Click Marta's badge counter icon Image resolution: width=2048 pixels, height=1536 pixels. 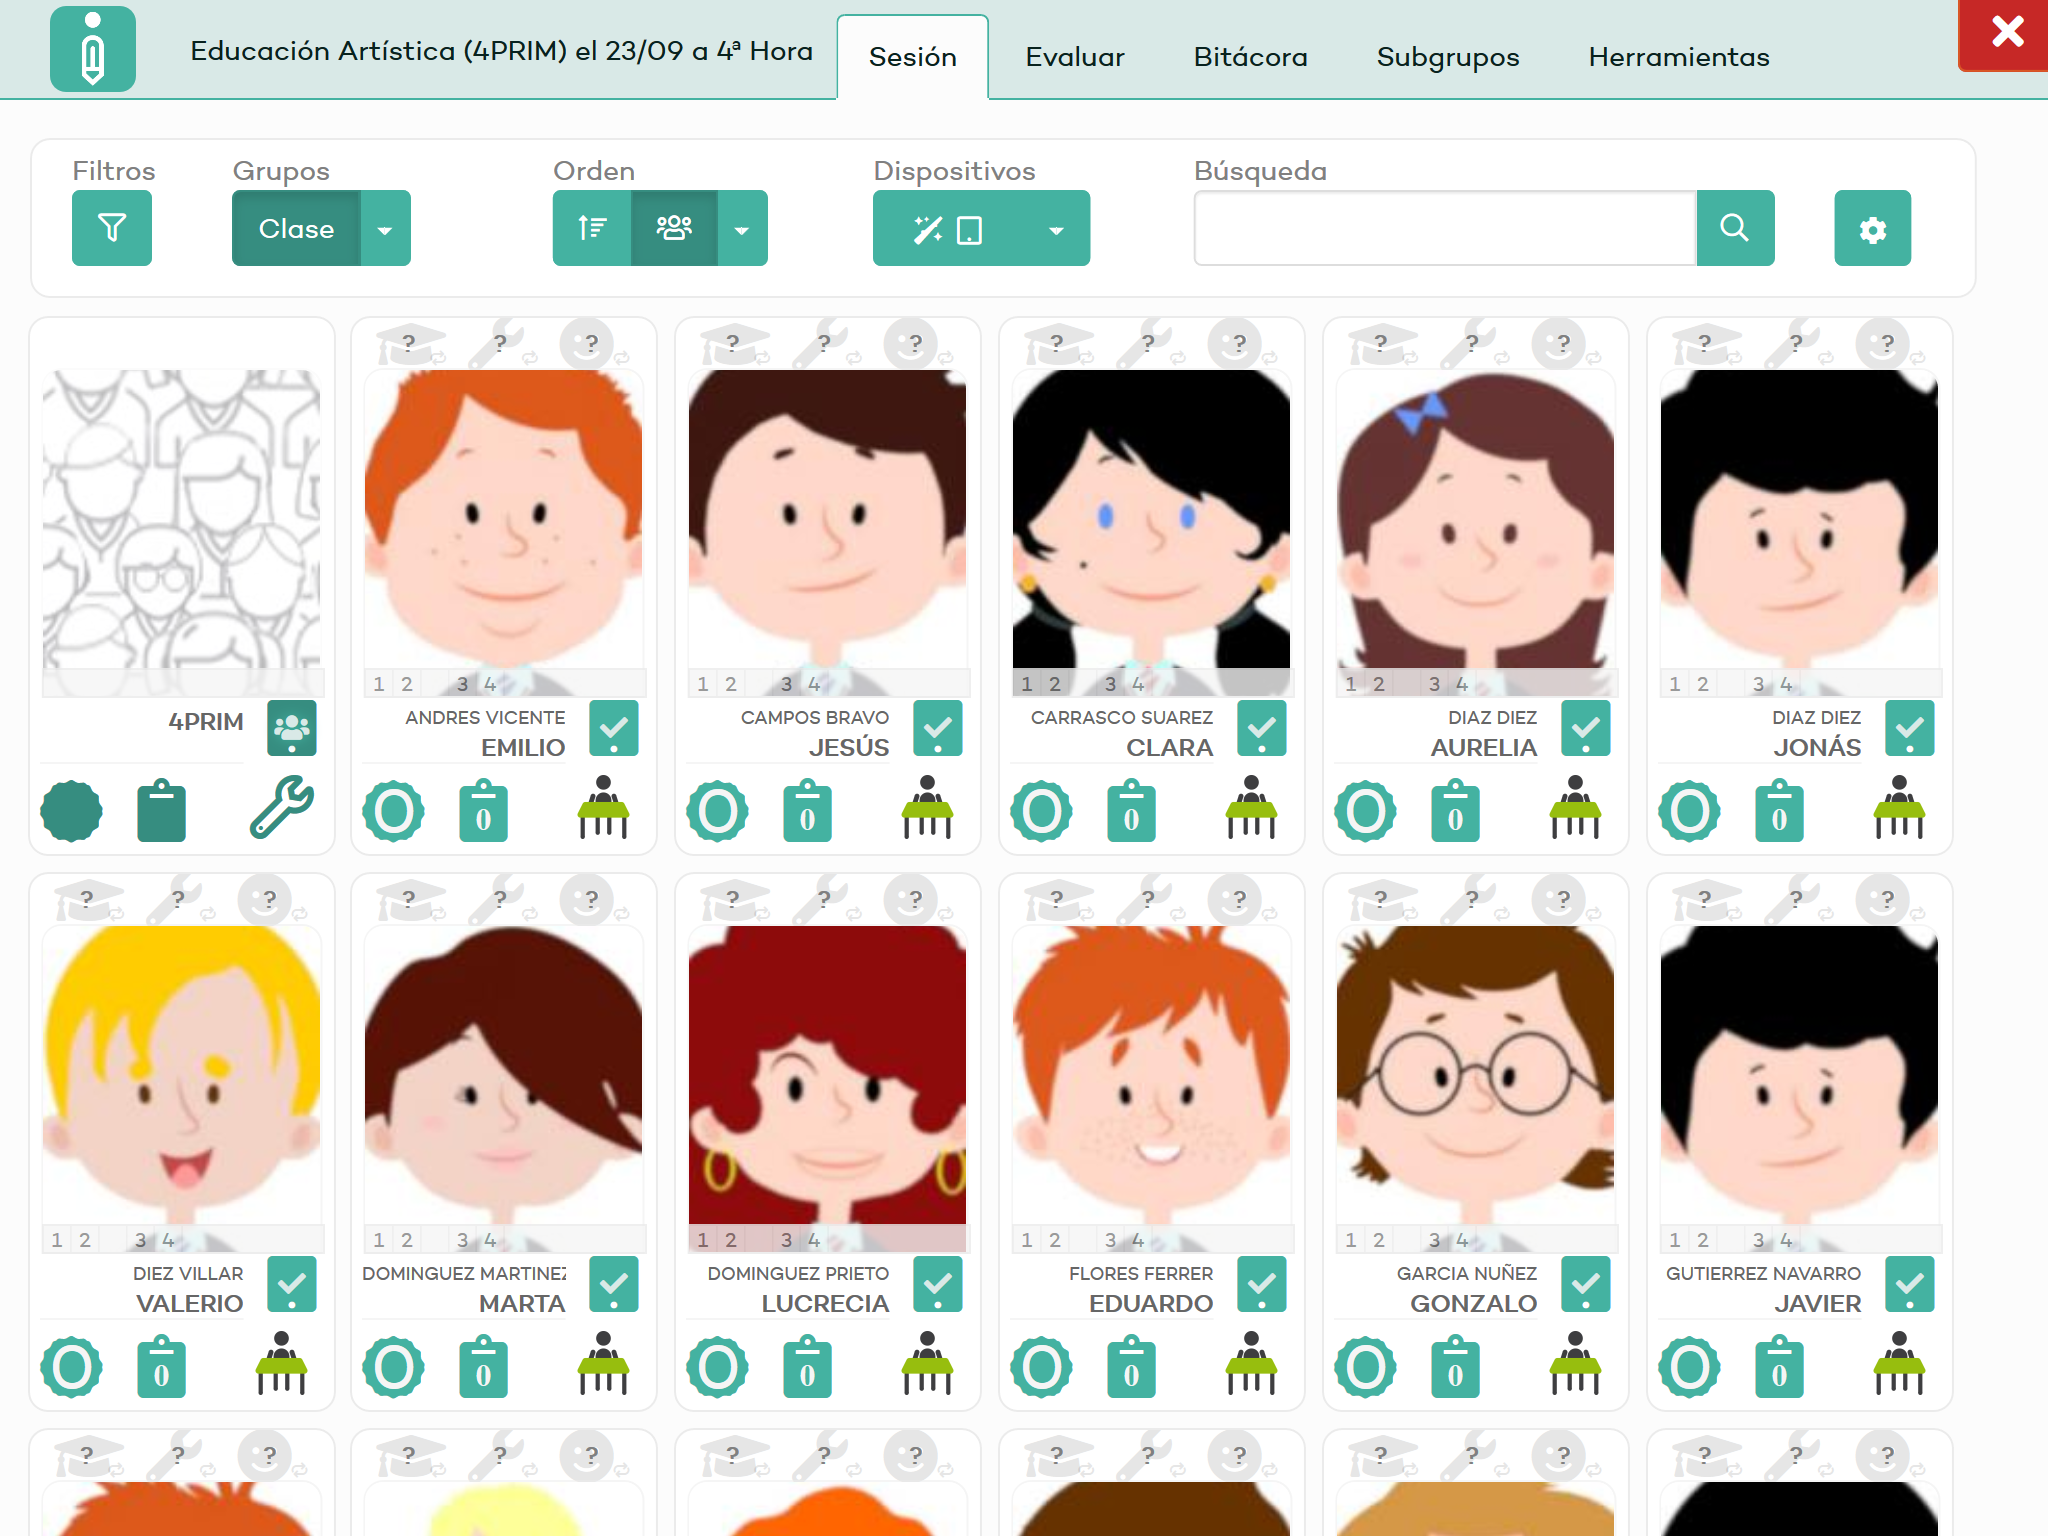click(394, 1366)
